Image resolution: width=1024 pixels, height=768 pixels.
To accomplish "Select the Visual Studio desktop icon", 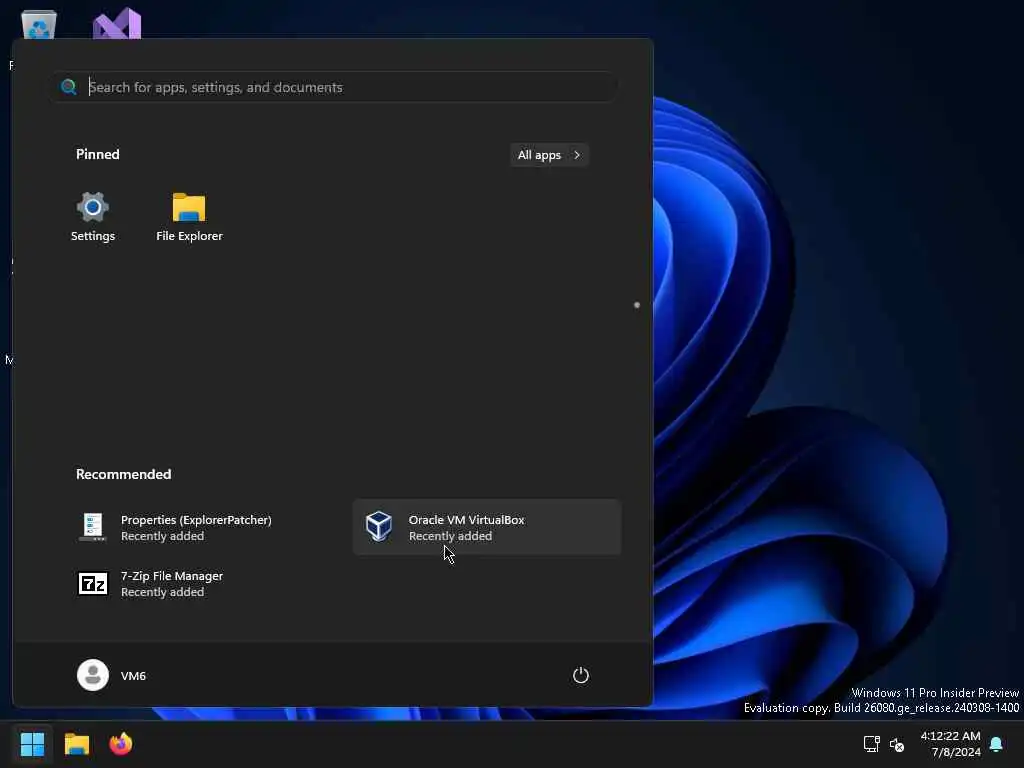I will click(117, 24).
